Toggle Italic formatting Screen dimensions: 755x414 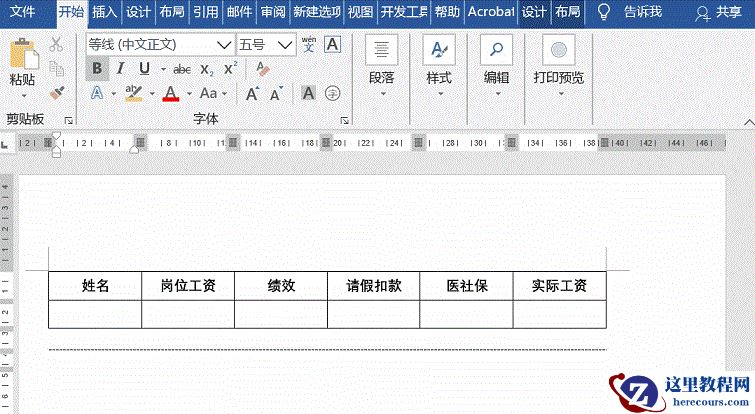120,68
